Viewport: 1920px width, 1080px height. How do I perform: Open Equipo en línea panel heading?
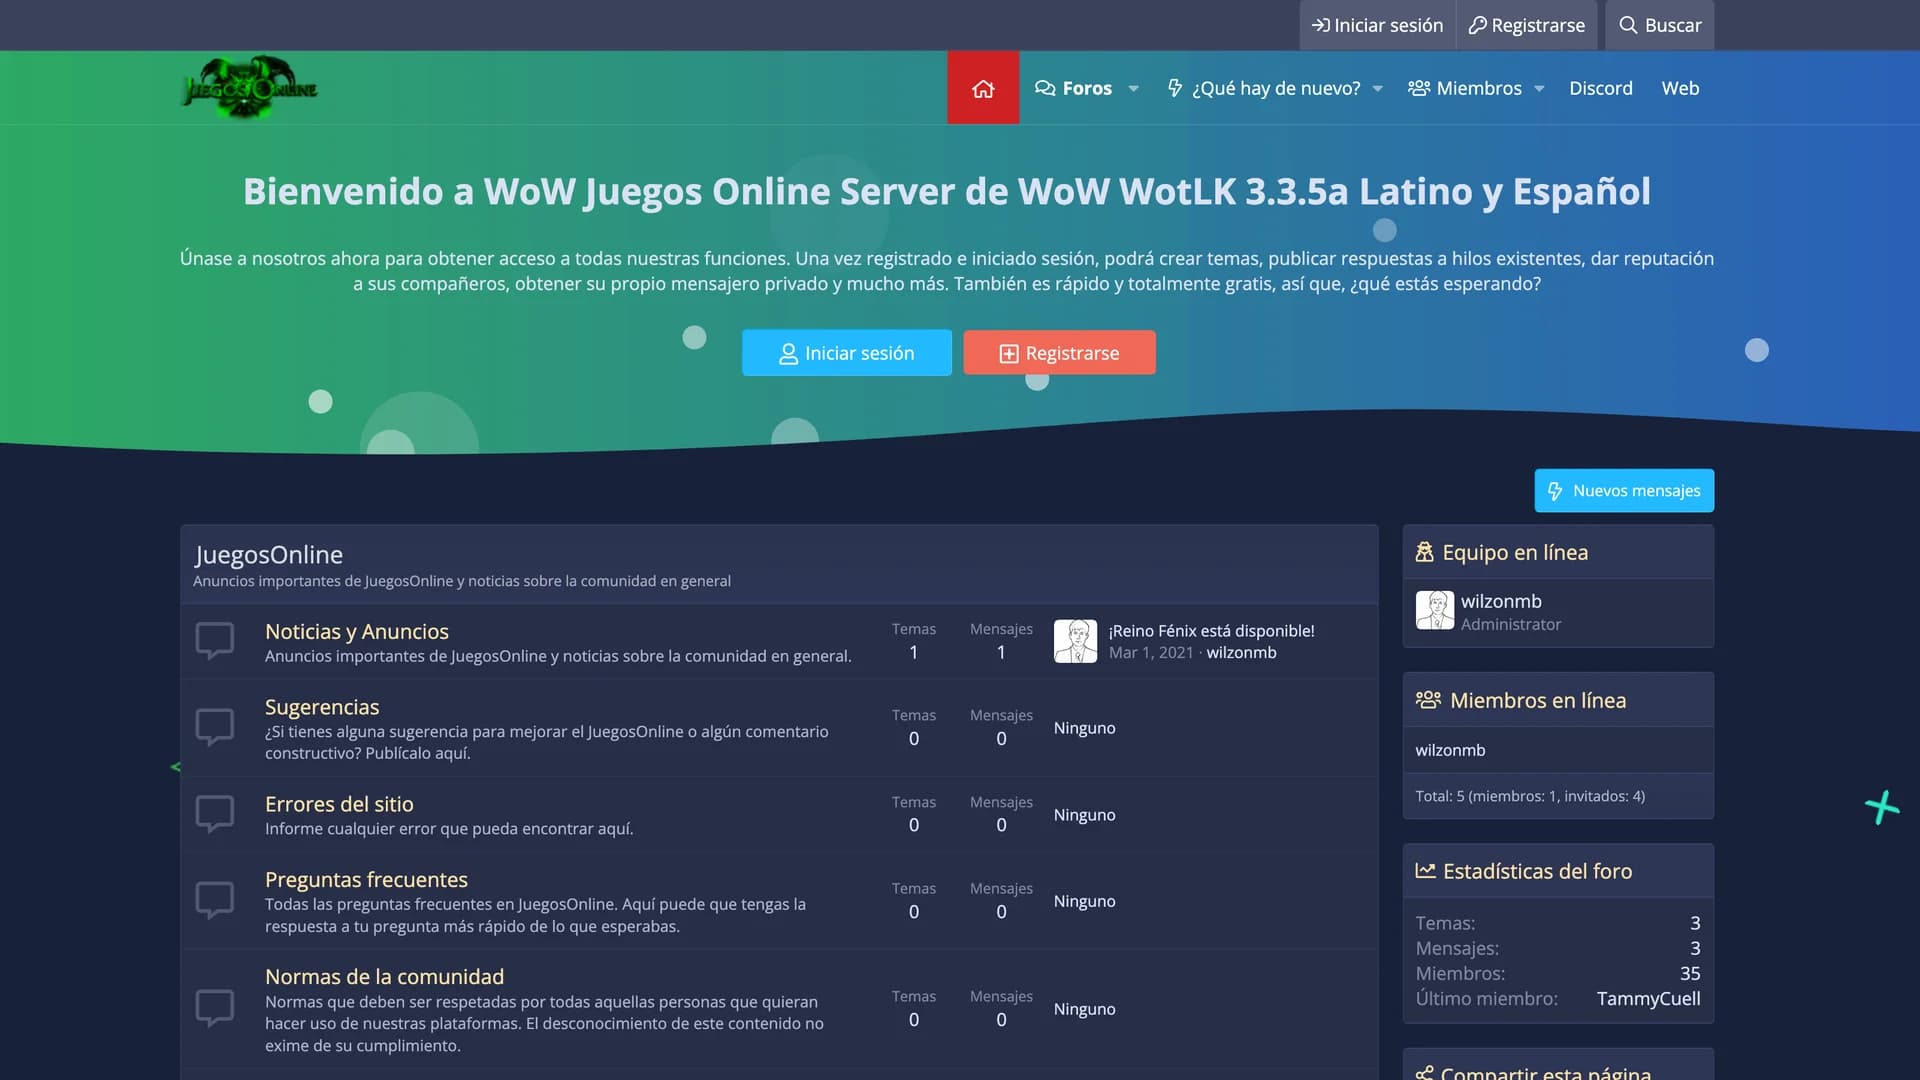click(x=1515, y=553)
